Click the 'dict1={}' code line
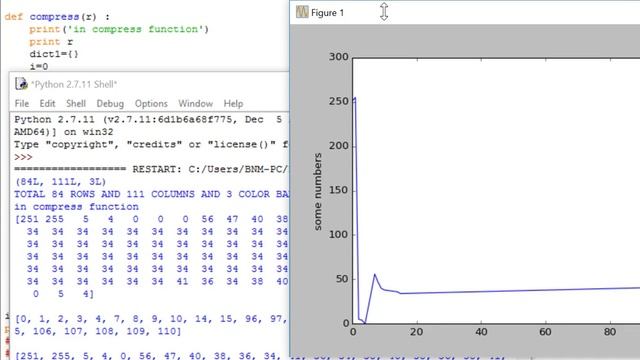This screenshot has height=360, width=640. tap(53, 54)
